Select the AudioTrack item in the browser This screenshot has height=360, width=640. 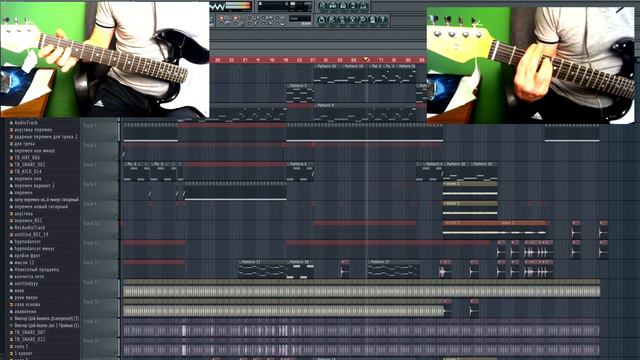coord(26,122)
